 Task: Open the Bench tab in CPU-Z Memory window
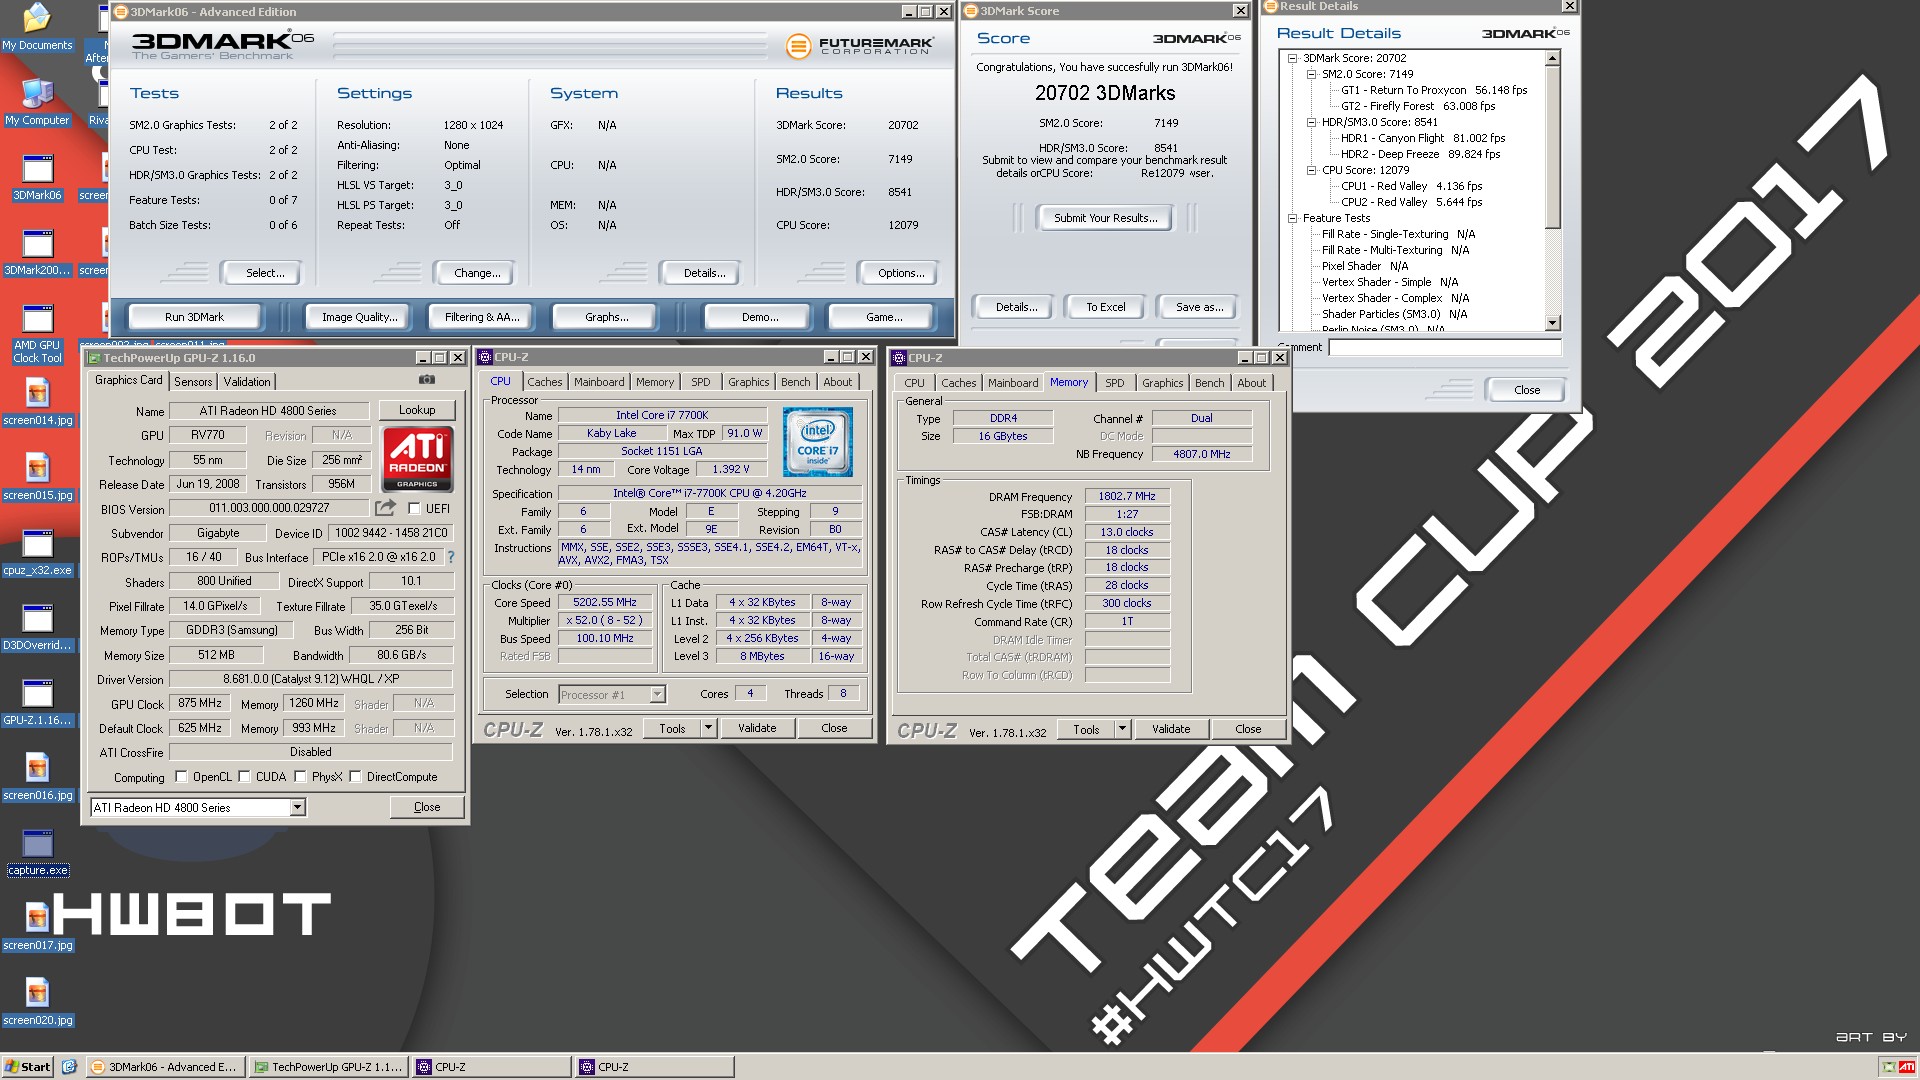1209,383
